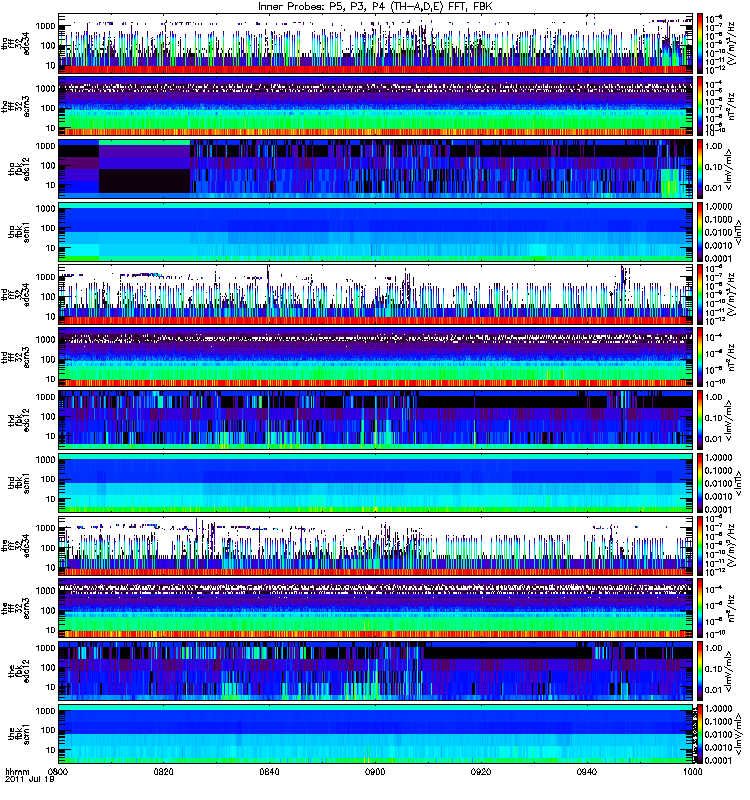The image size is (750, 800).
Task: Pick the color bar of tha scm3 spectrogram
Action: [699, 106]
